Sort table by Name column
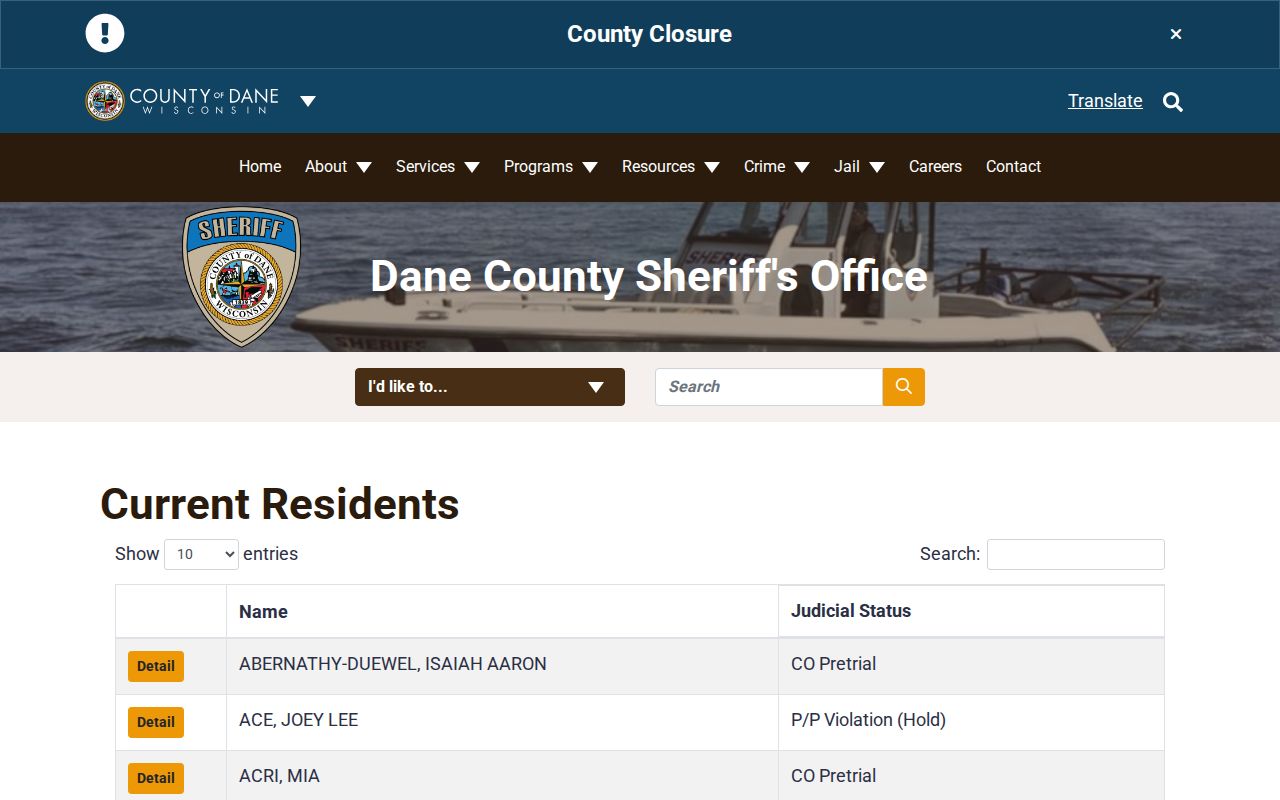 pyautogui.click(x=502, y=612)
